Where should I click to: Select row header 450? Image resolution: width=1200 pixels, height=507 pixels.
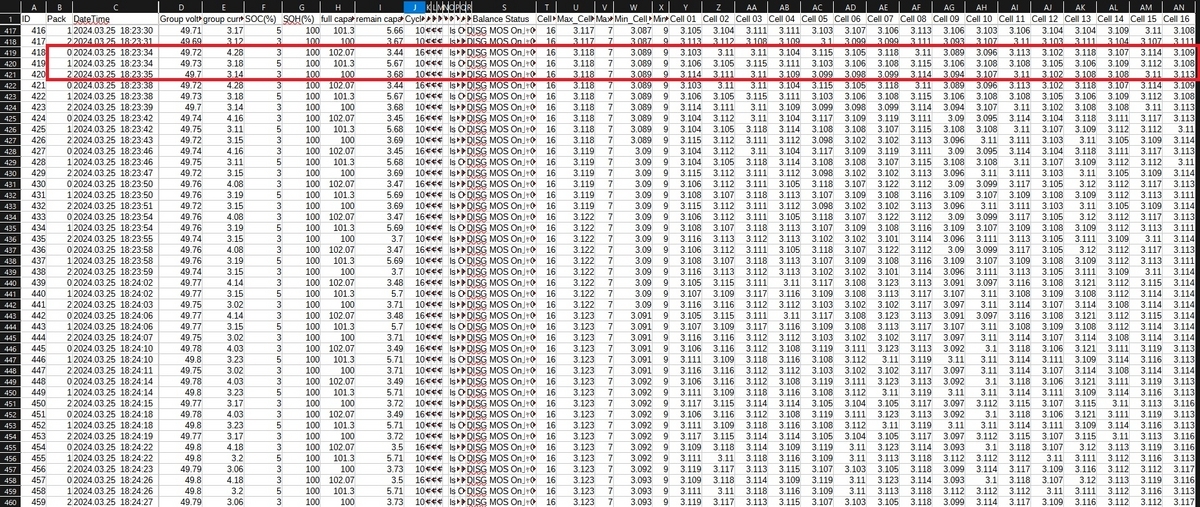pos(12,393)
